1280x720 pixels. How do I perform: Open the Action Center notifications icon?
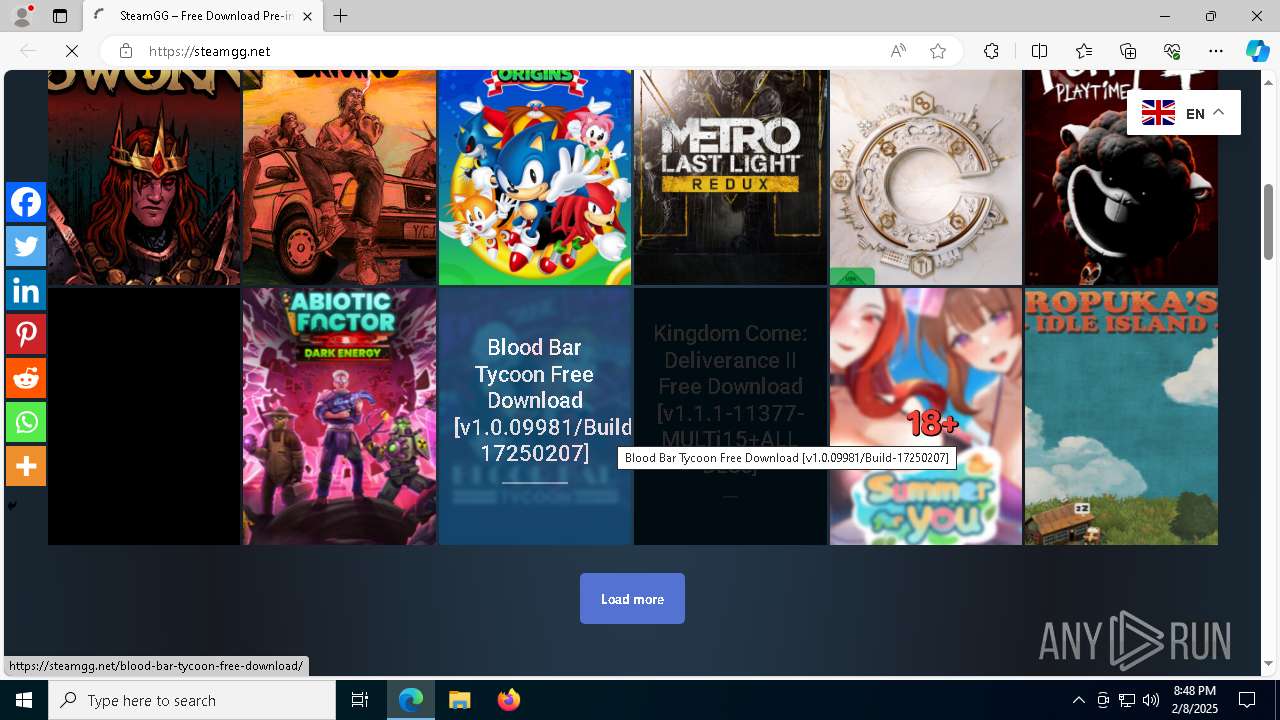(x=1247, y=700)
